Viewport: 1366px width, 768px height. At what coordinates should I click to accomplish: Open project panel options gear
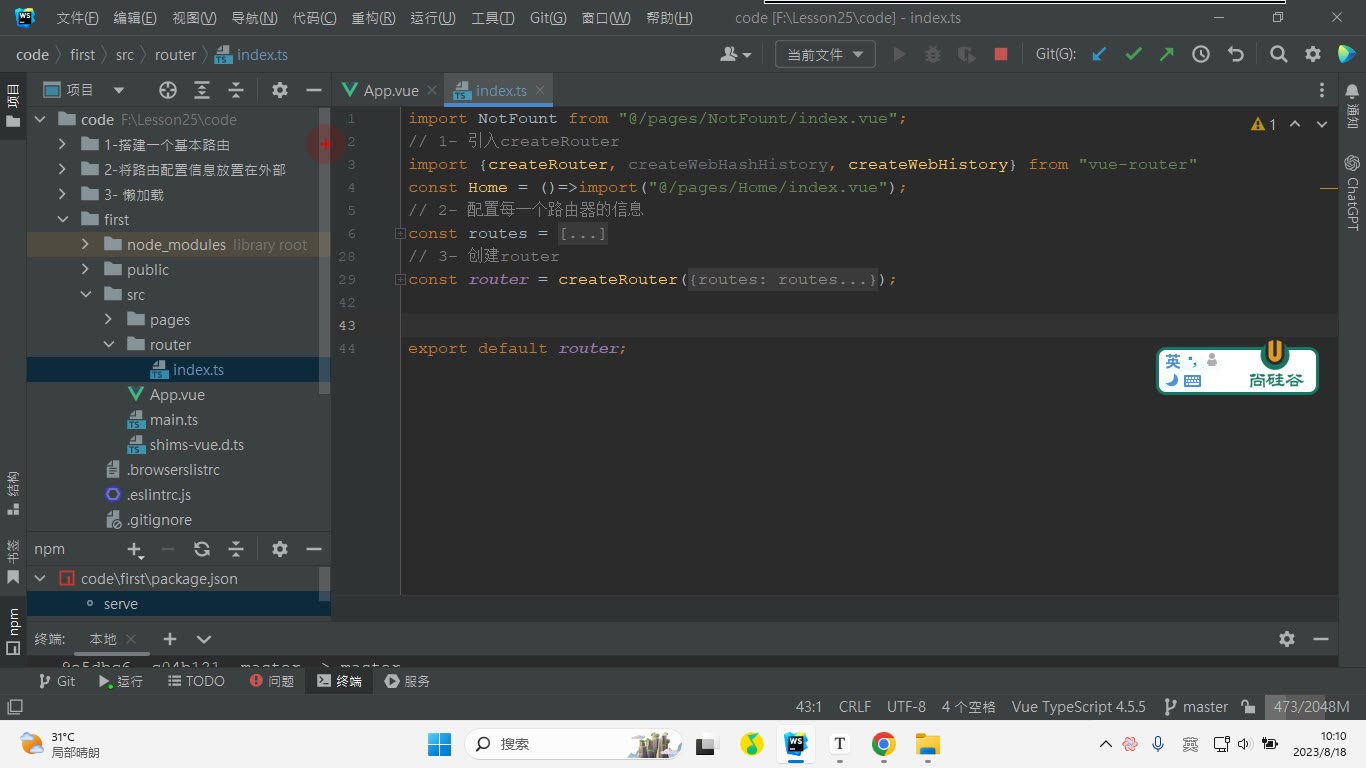pos(280,90)
